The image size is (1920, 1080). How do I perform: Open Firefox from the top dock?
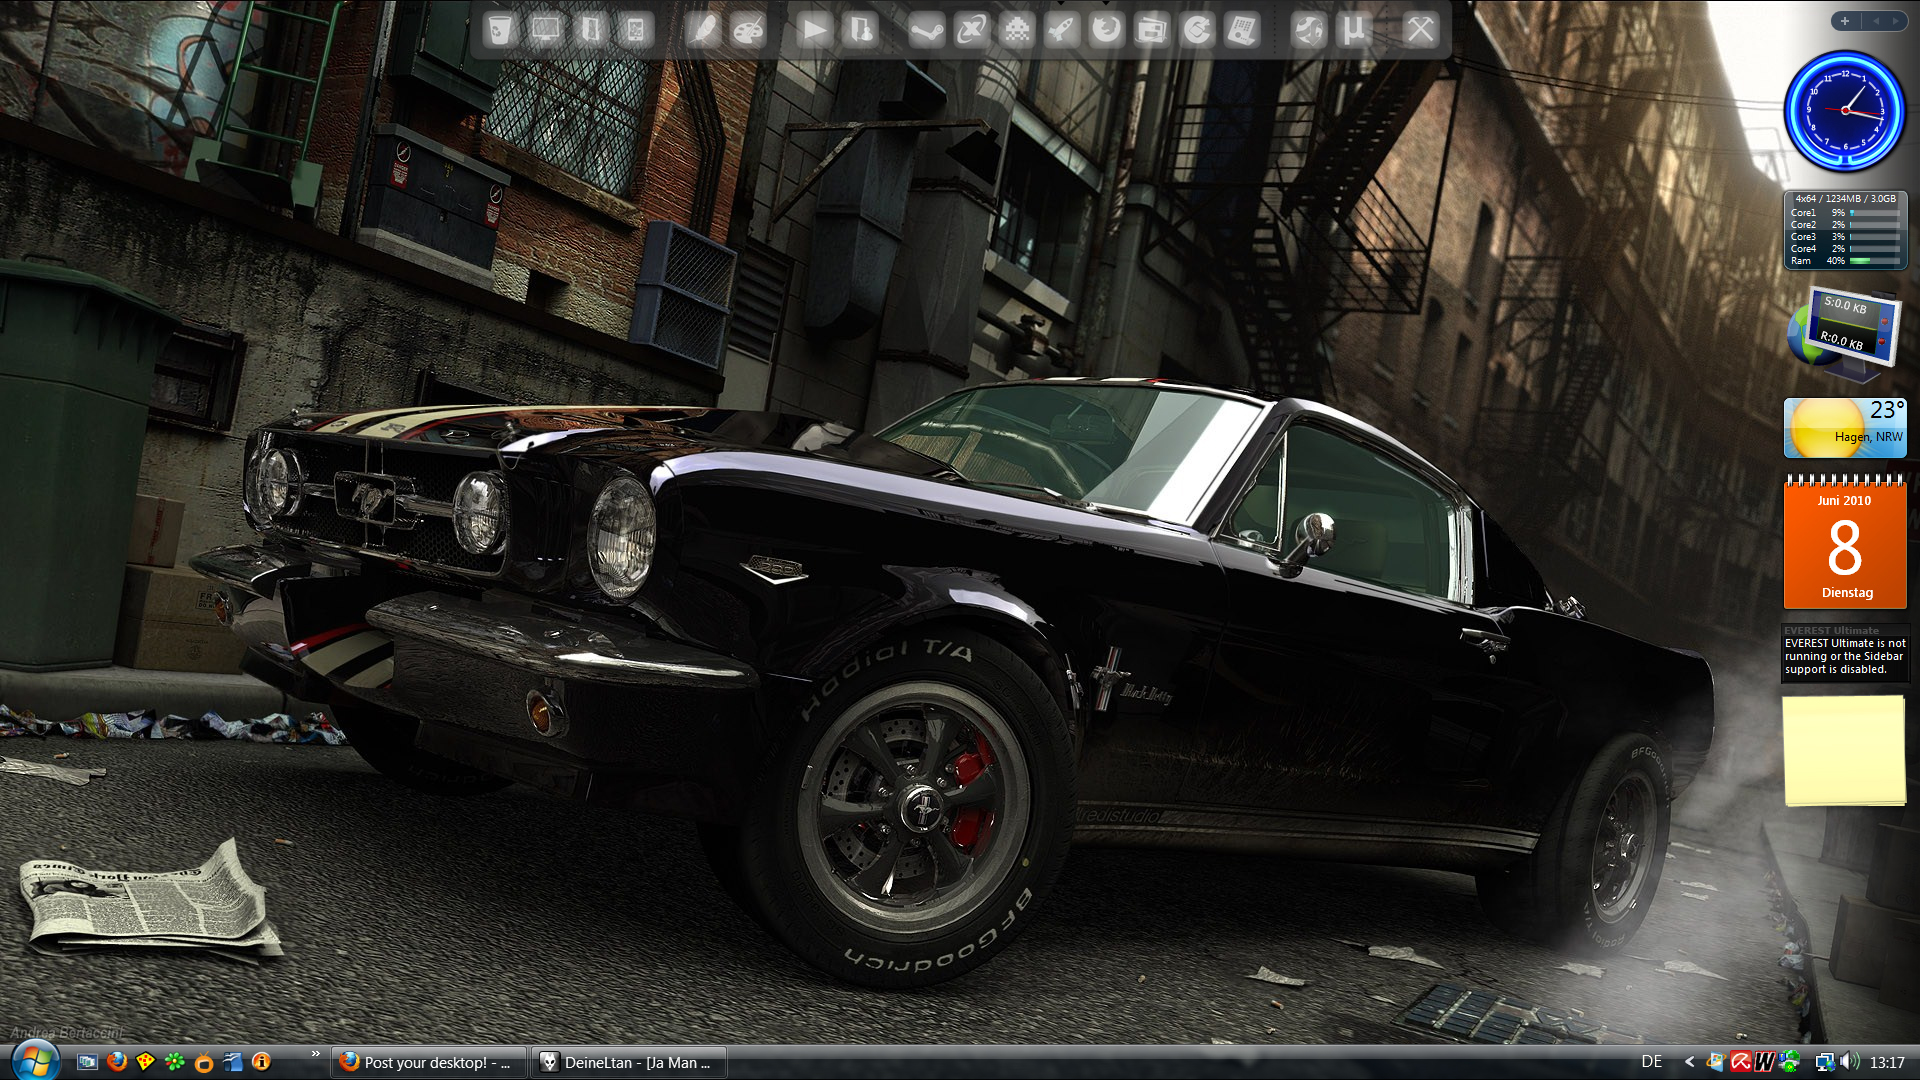coord(1106,30)
